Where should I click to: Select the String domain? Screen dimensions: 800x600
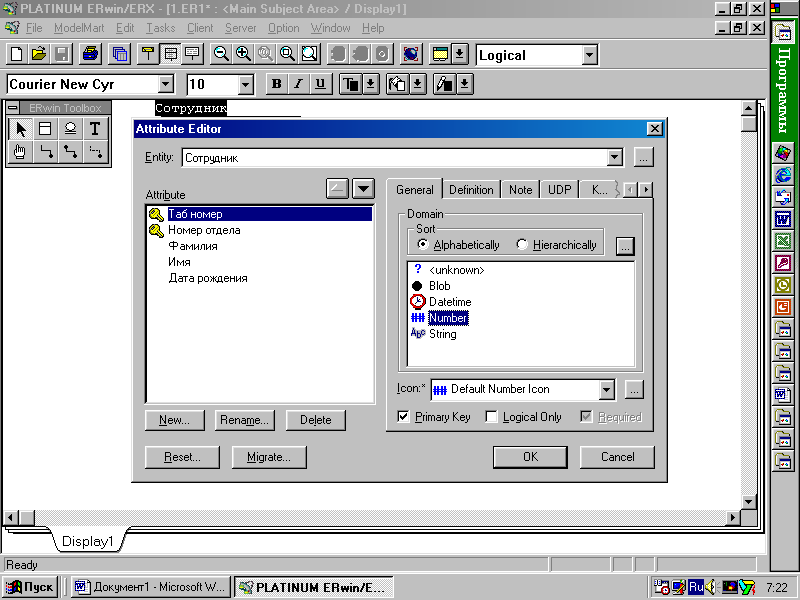click(x=442, y=334)
